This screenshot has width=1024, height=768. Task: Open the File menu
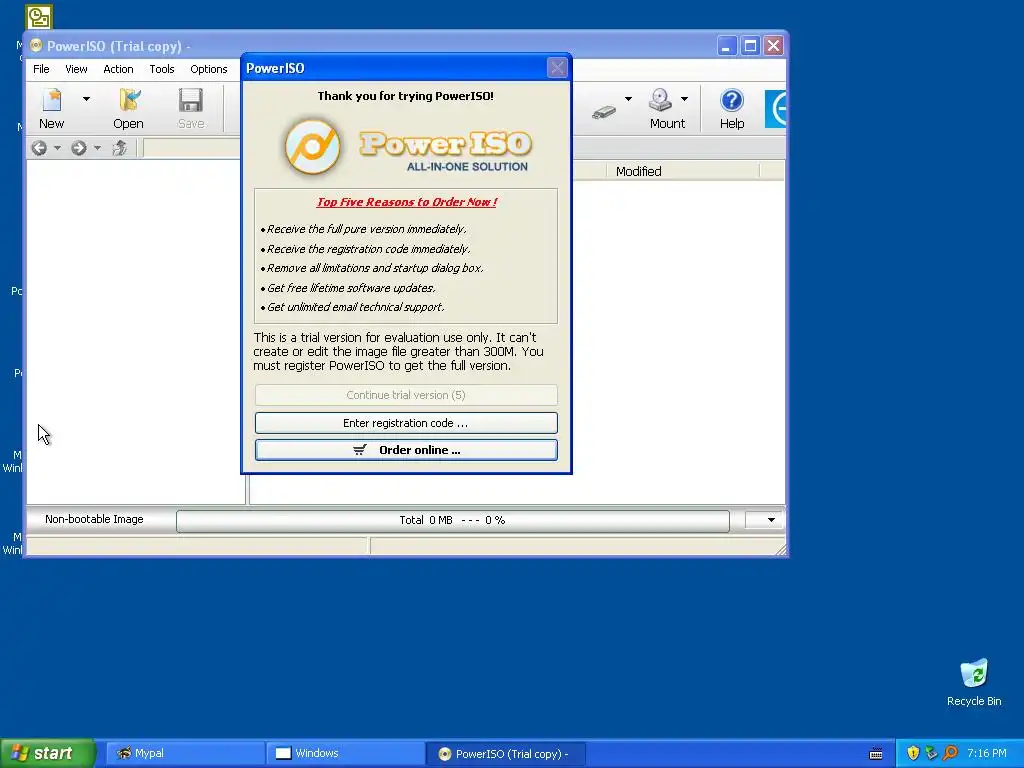coord(41,69)
